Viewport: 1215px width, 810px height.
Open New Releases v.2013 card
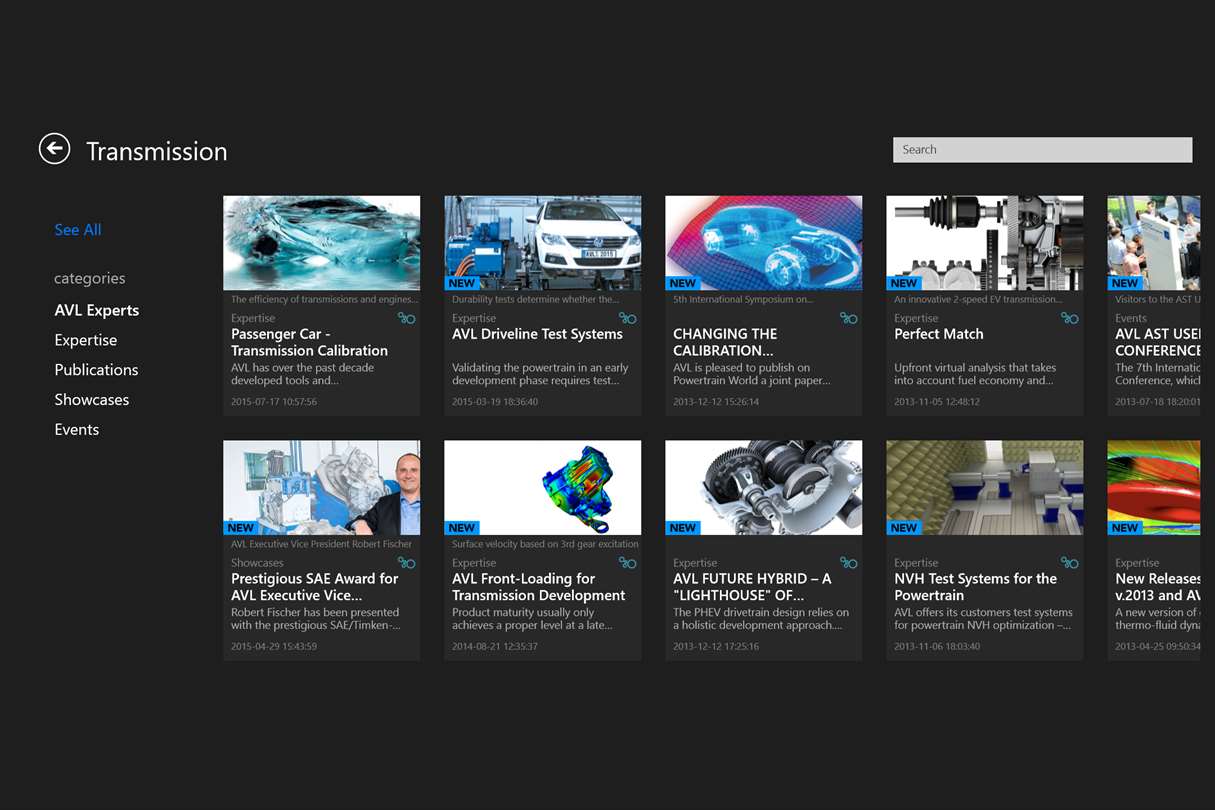[1154, 551]
